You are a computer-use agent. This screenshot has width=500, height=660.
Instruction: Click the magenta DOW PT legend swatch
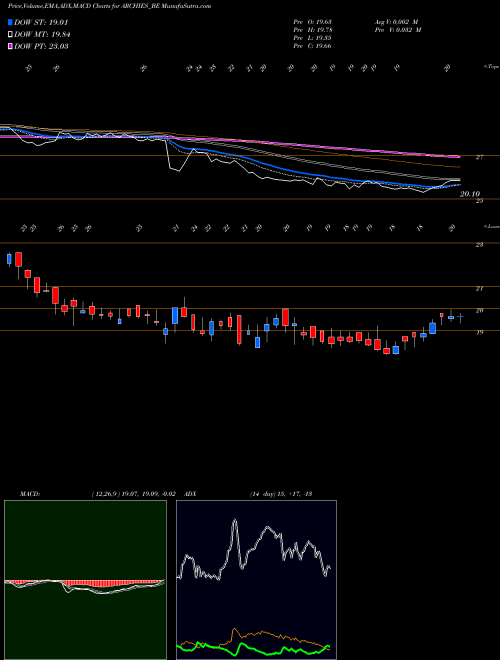(10, 46)
